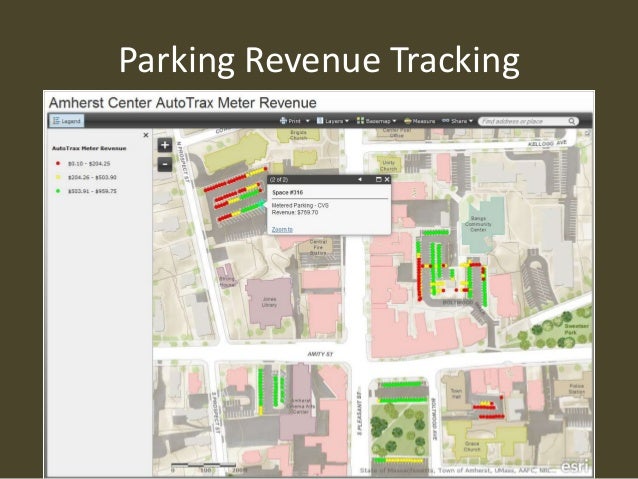This screenshot has width=638, height=479.
Task: Click the Print tool
Action: coord(290,121)
